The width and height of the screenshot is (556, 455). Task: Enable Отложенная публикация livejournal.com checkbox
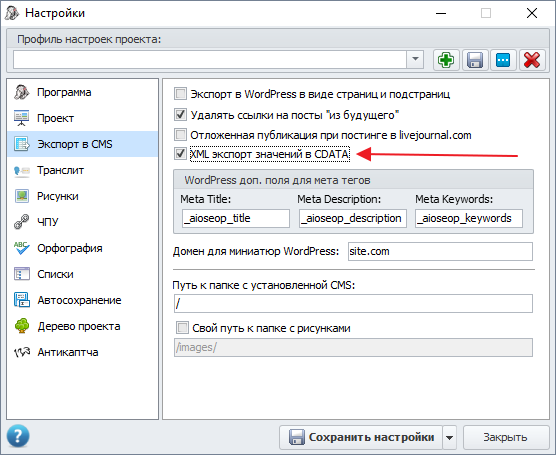point(180,135)
